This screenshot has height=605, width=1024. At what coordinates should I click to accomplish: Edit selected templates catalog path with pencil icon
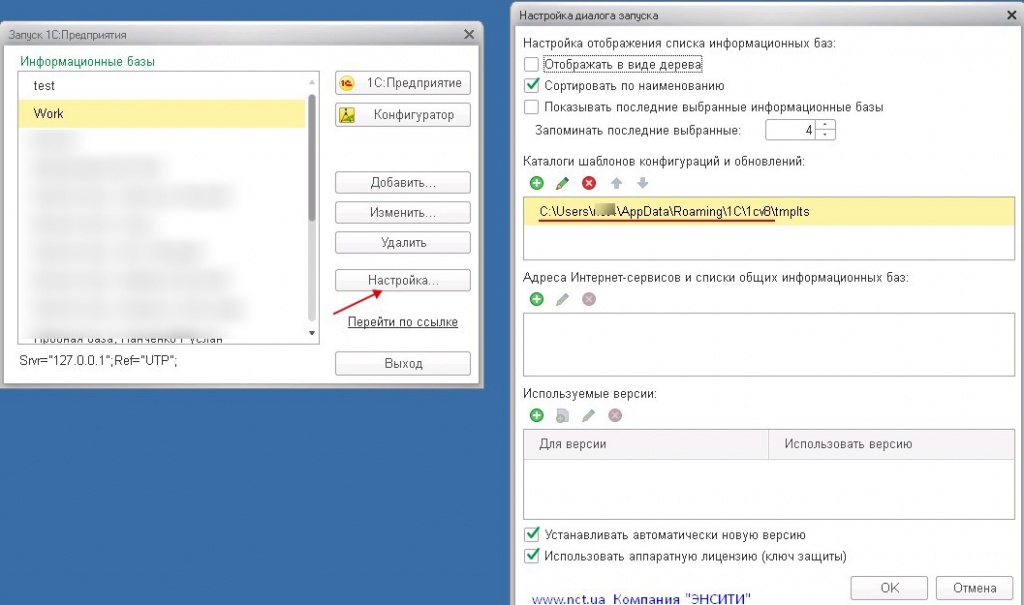click(x=562, y=183)
